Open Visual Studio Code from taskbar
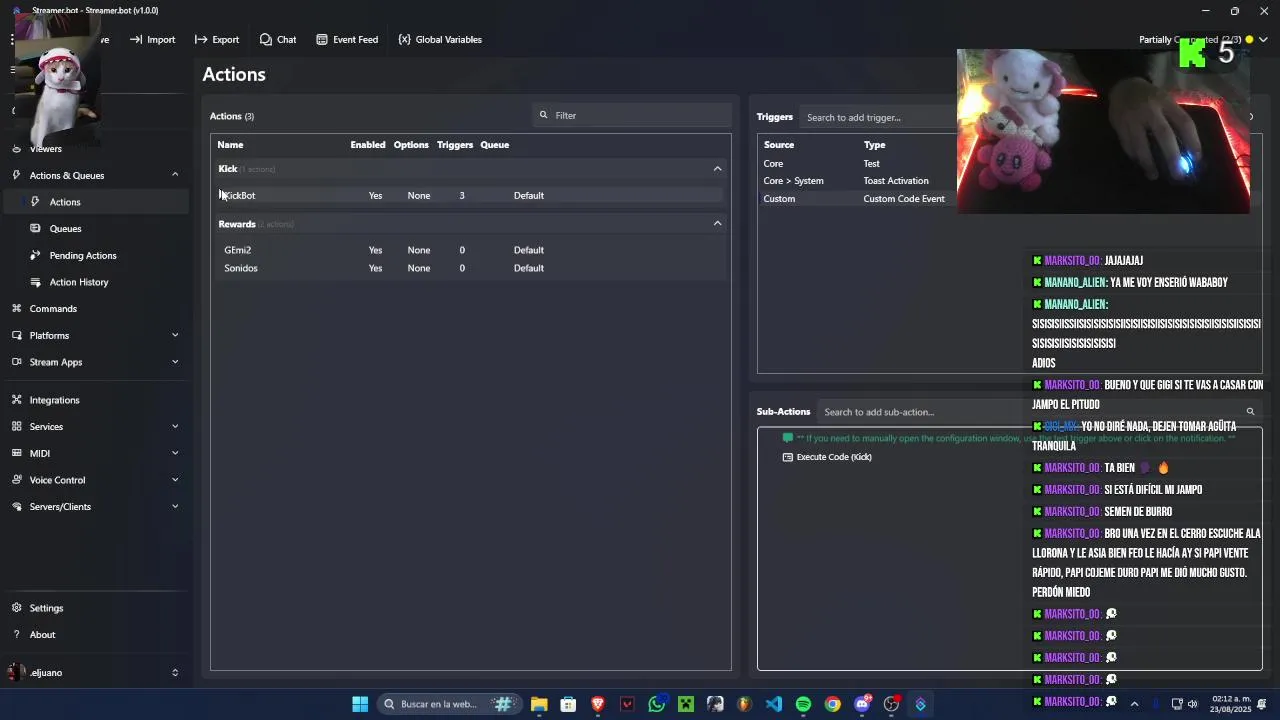Viewport: 1280px width, 720px height. (x=774, y=704)
